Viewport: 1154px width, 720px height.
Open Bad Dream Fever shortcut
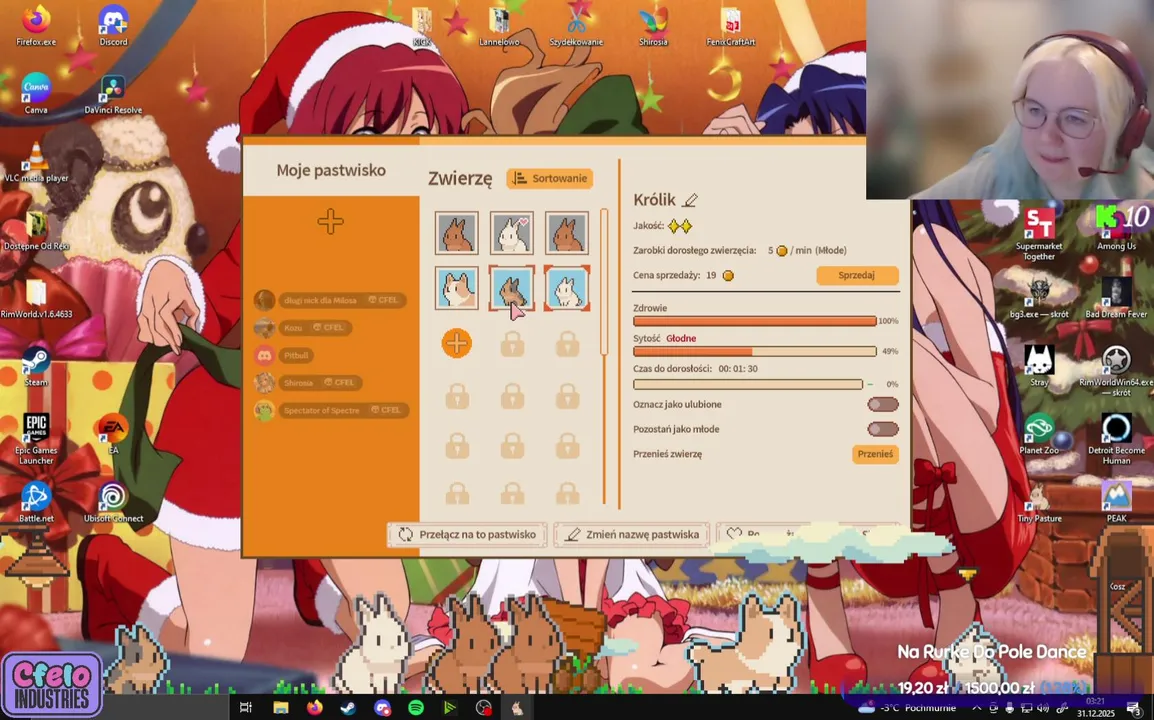(1116, 298)
